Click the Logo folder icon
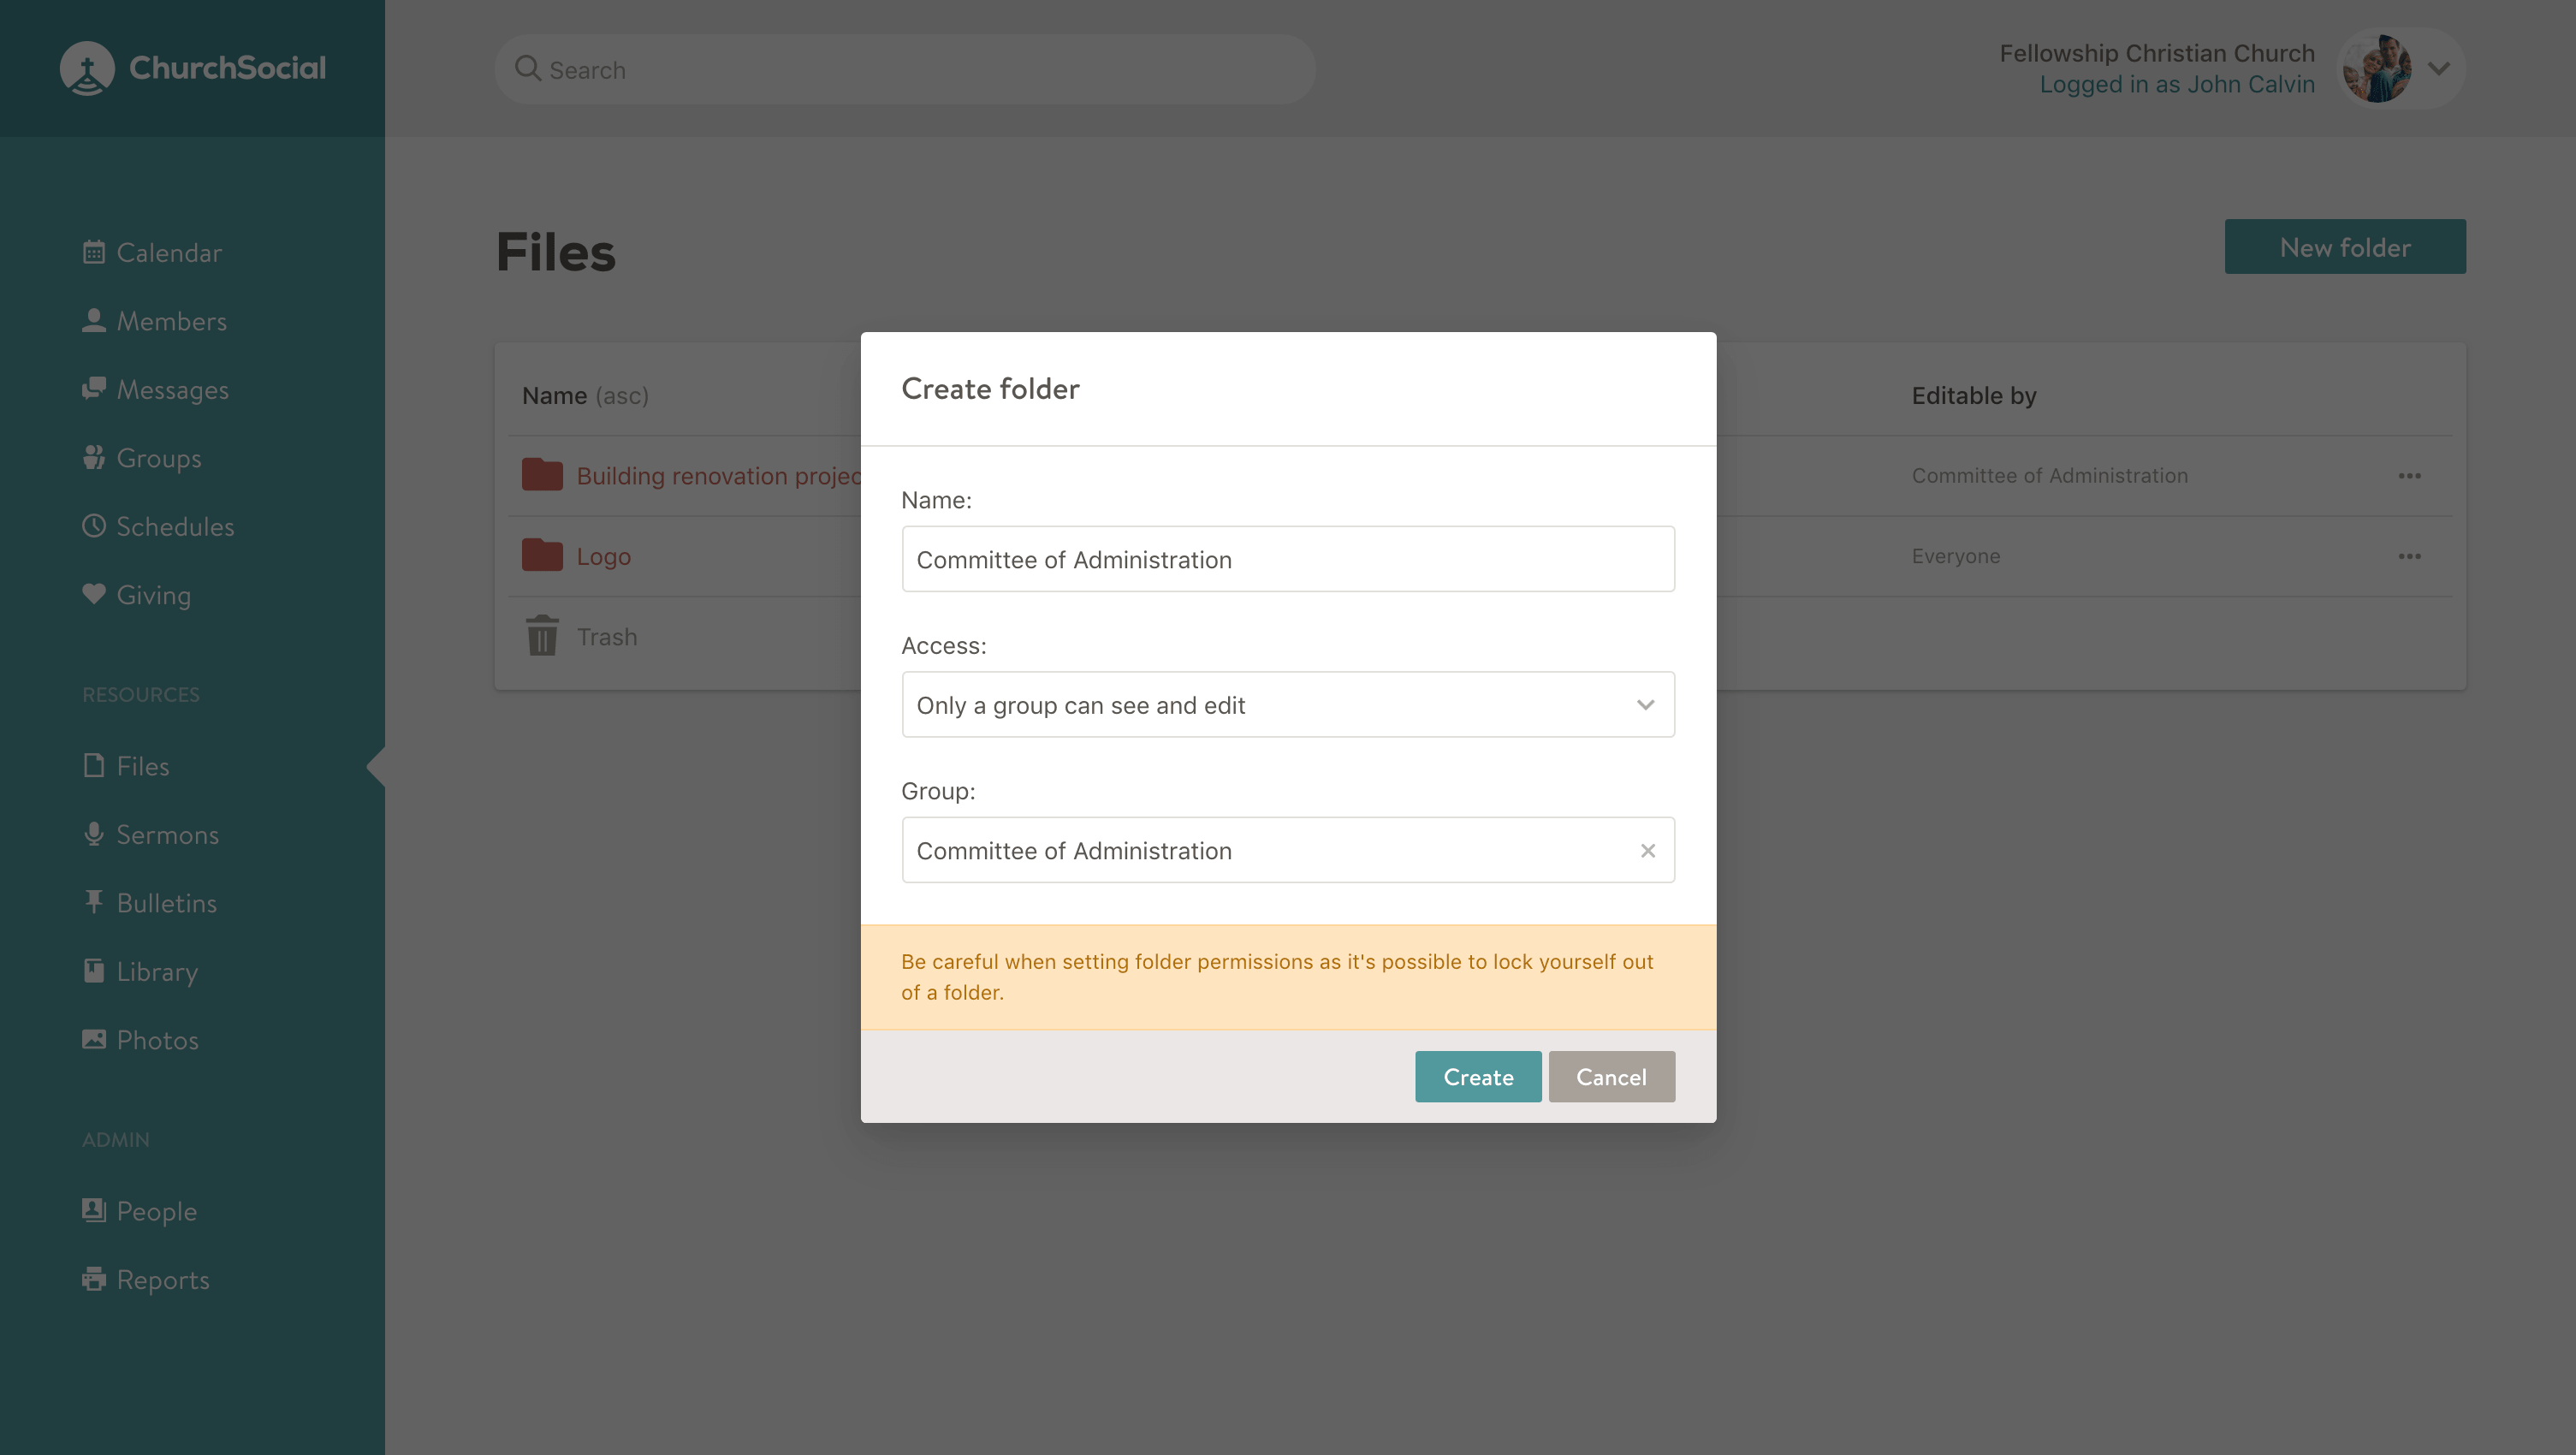This screenshot has width=2576, height=1455. (x=542, y=555)
